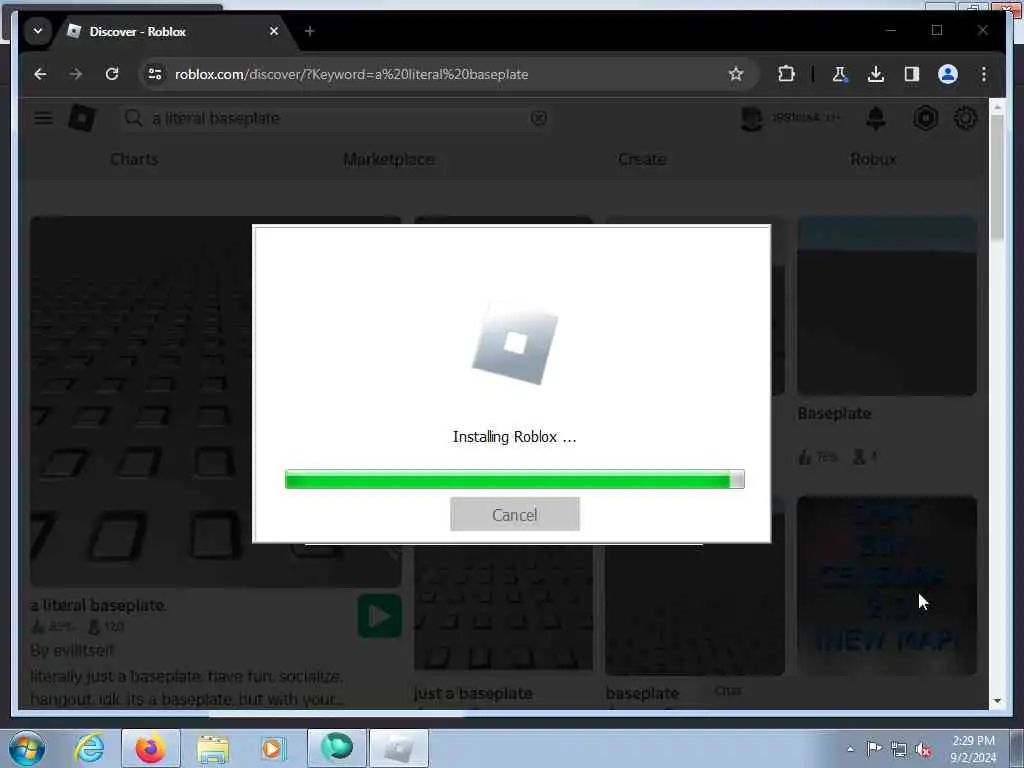Open Chrome three-dot menu
1024x768 pixels.
(x=984, y=74)
